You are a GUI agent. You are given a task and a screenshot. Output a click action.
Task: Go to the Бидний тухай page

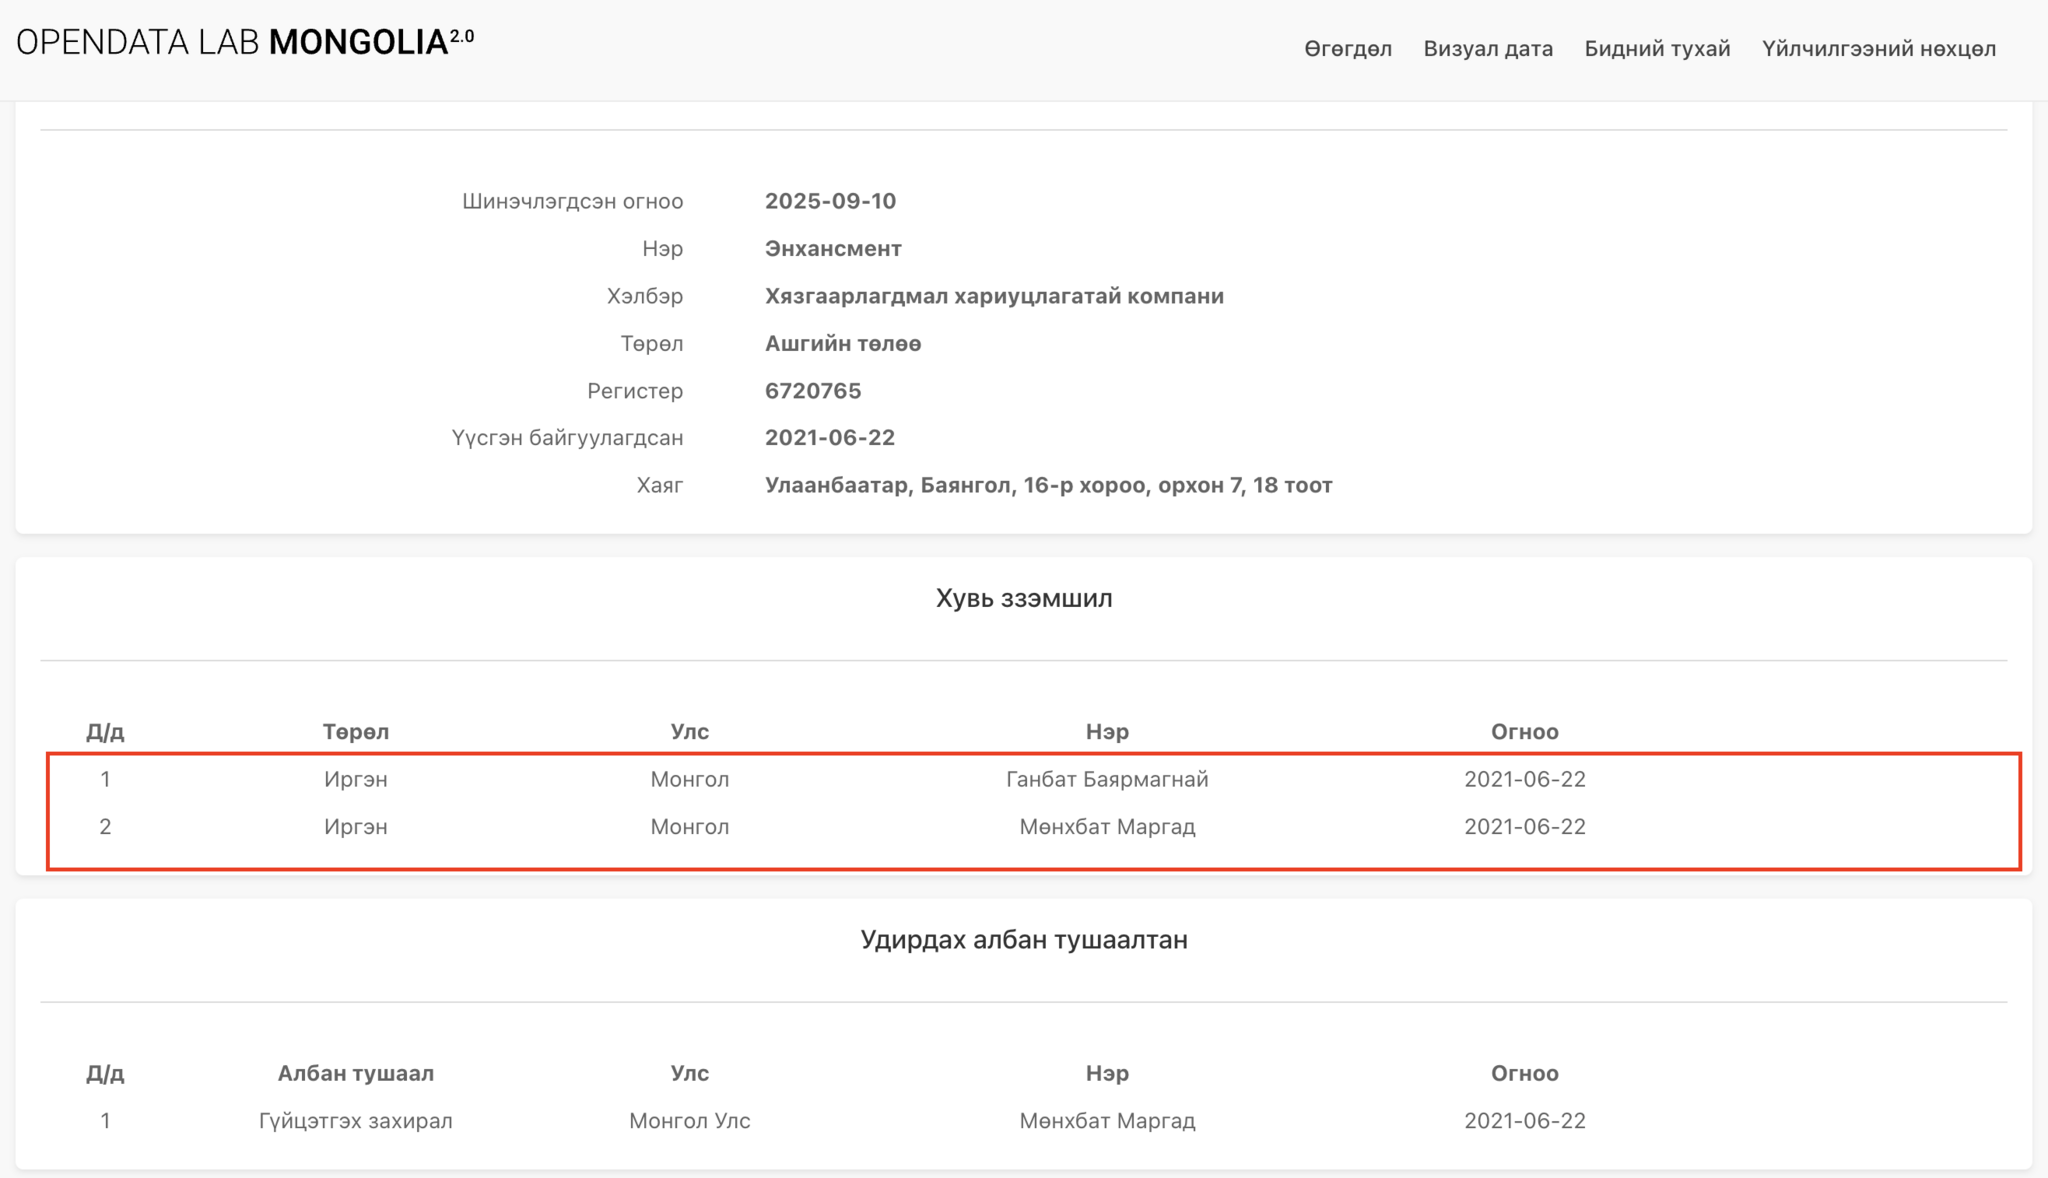click(1656, 48)
